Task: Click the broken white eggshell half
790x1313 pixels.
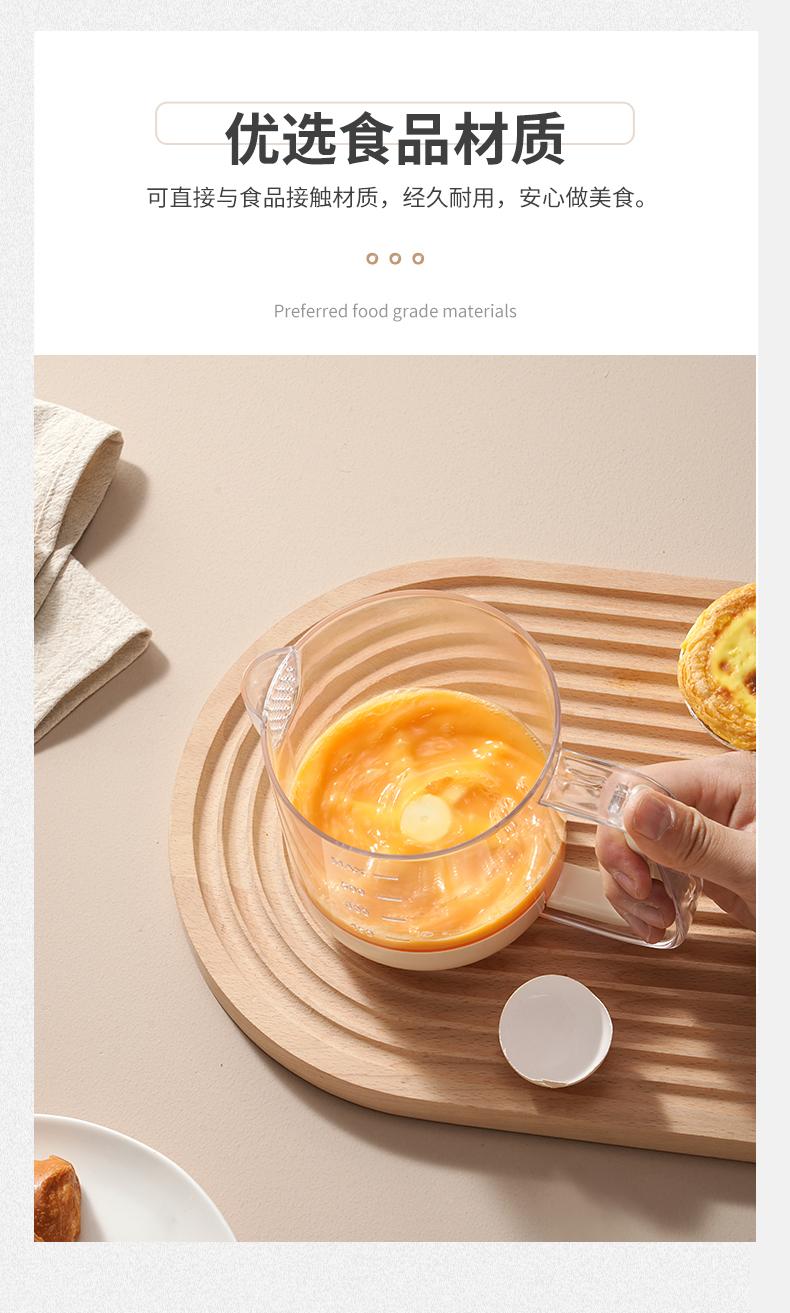Action: pyautogui.click(x=555, y=1031)
